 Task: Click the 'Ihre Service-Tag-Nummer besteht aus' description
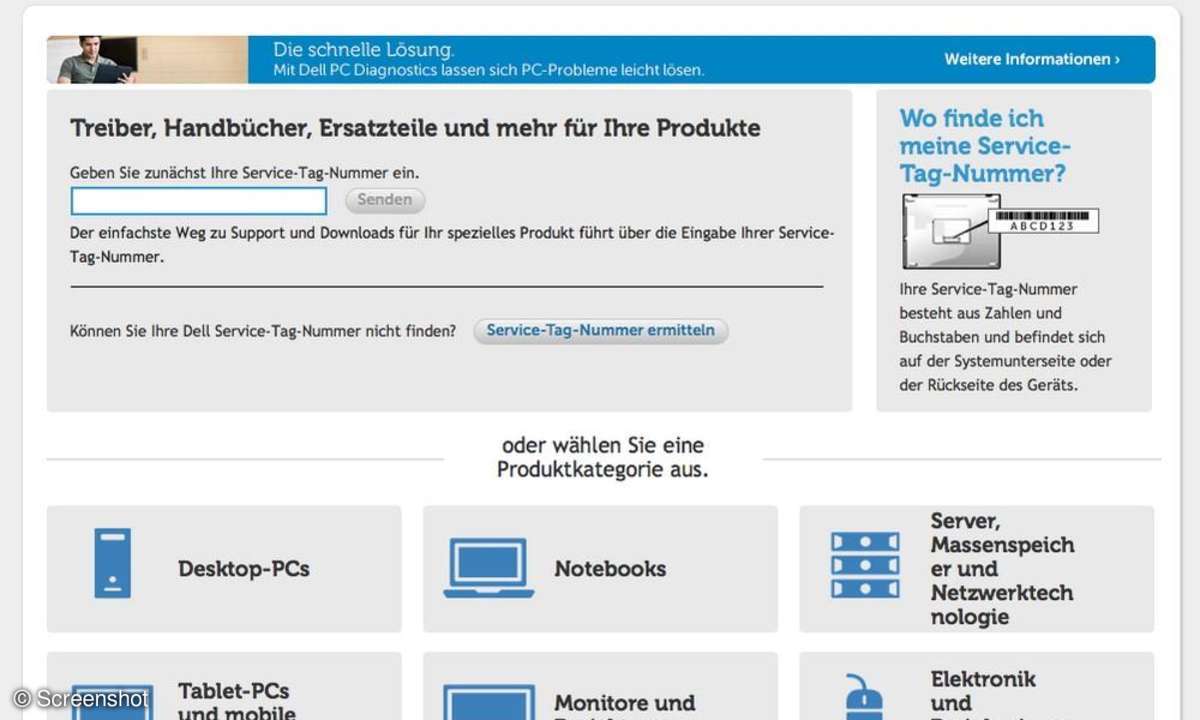(1005, 337)
